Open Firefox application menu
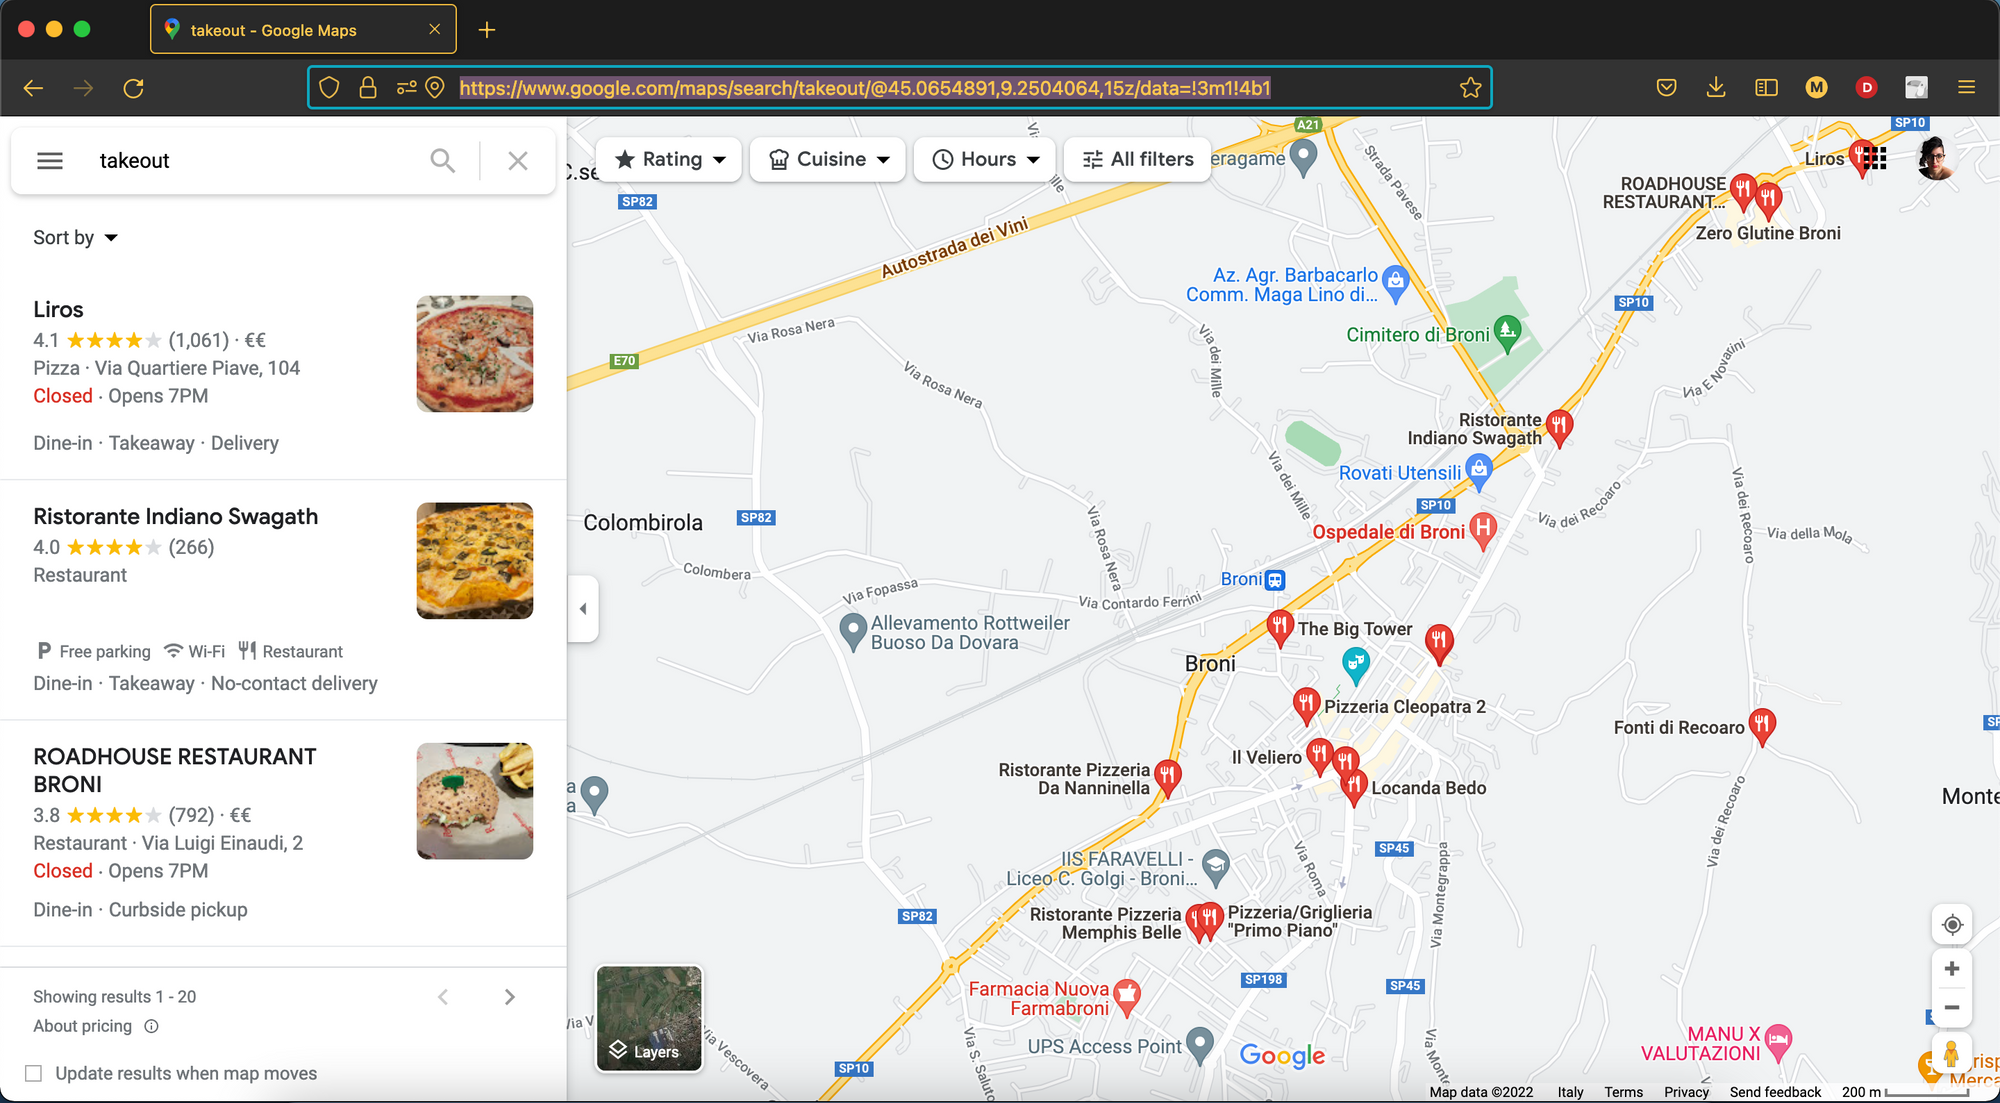Screen dimensions: 2000x1103 click(x=1966, y=88)
